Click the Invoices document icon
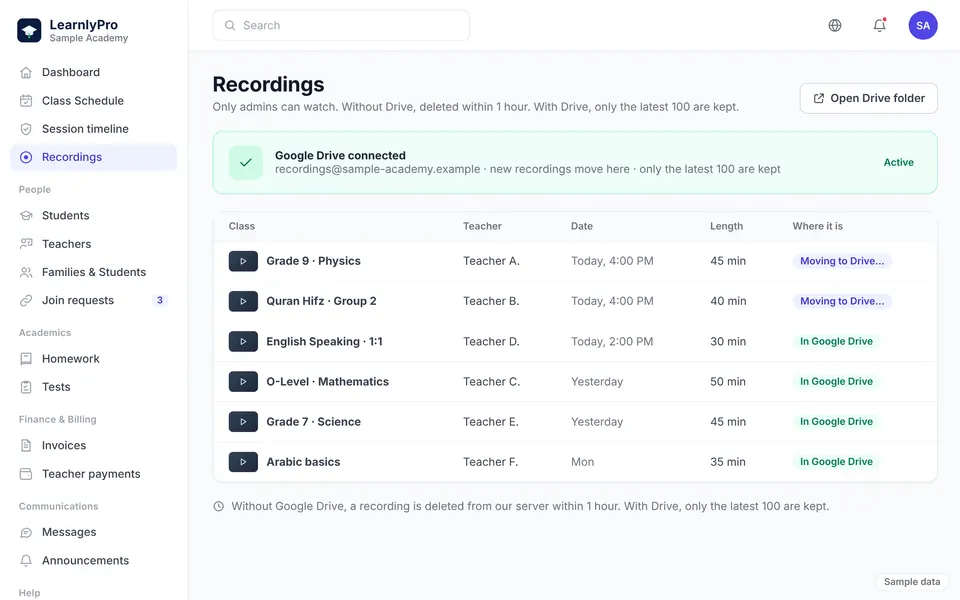Viewport: 960px width, 600px height. point(26,446)
